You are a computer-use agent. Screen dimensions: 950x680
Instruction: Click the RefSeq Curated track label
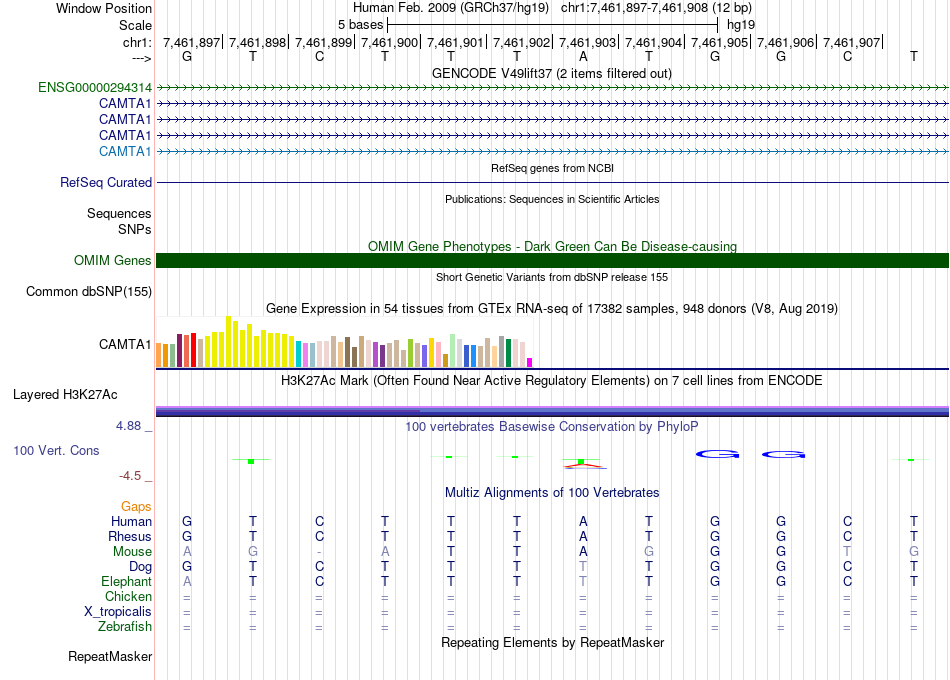pyautogui.click(x=106, y=182)
